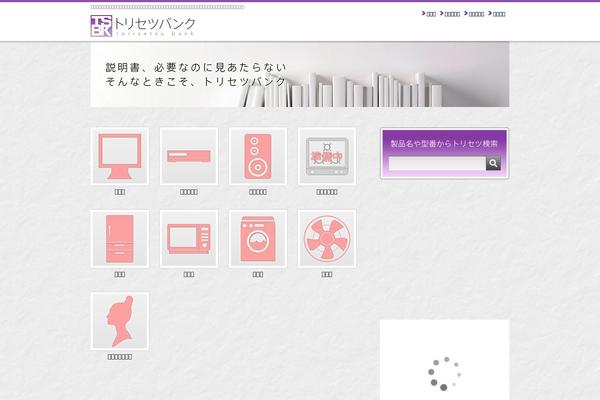
Task: Open the four-character header navigation link
Action: coord(497,14)
